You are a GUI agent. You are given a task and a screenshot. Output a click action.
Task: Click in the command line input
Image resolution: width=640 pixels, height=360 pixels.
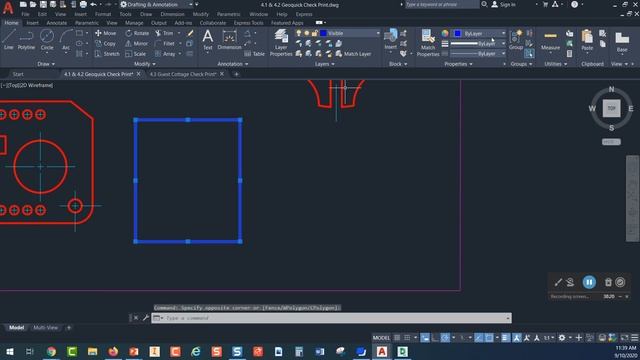coord(331,318)
